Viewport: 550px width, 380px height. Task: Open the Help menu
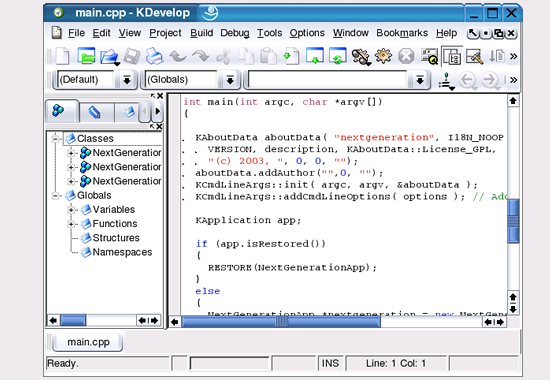(446, 33)
